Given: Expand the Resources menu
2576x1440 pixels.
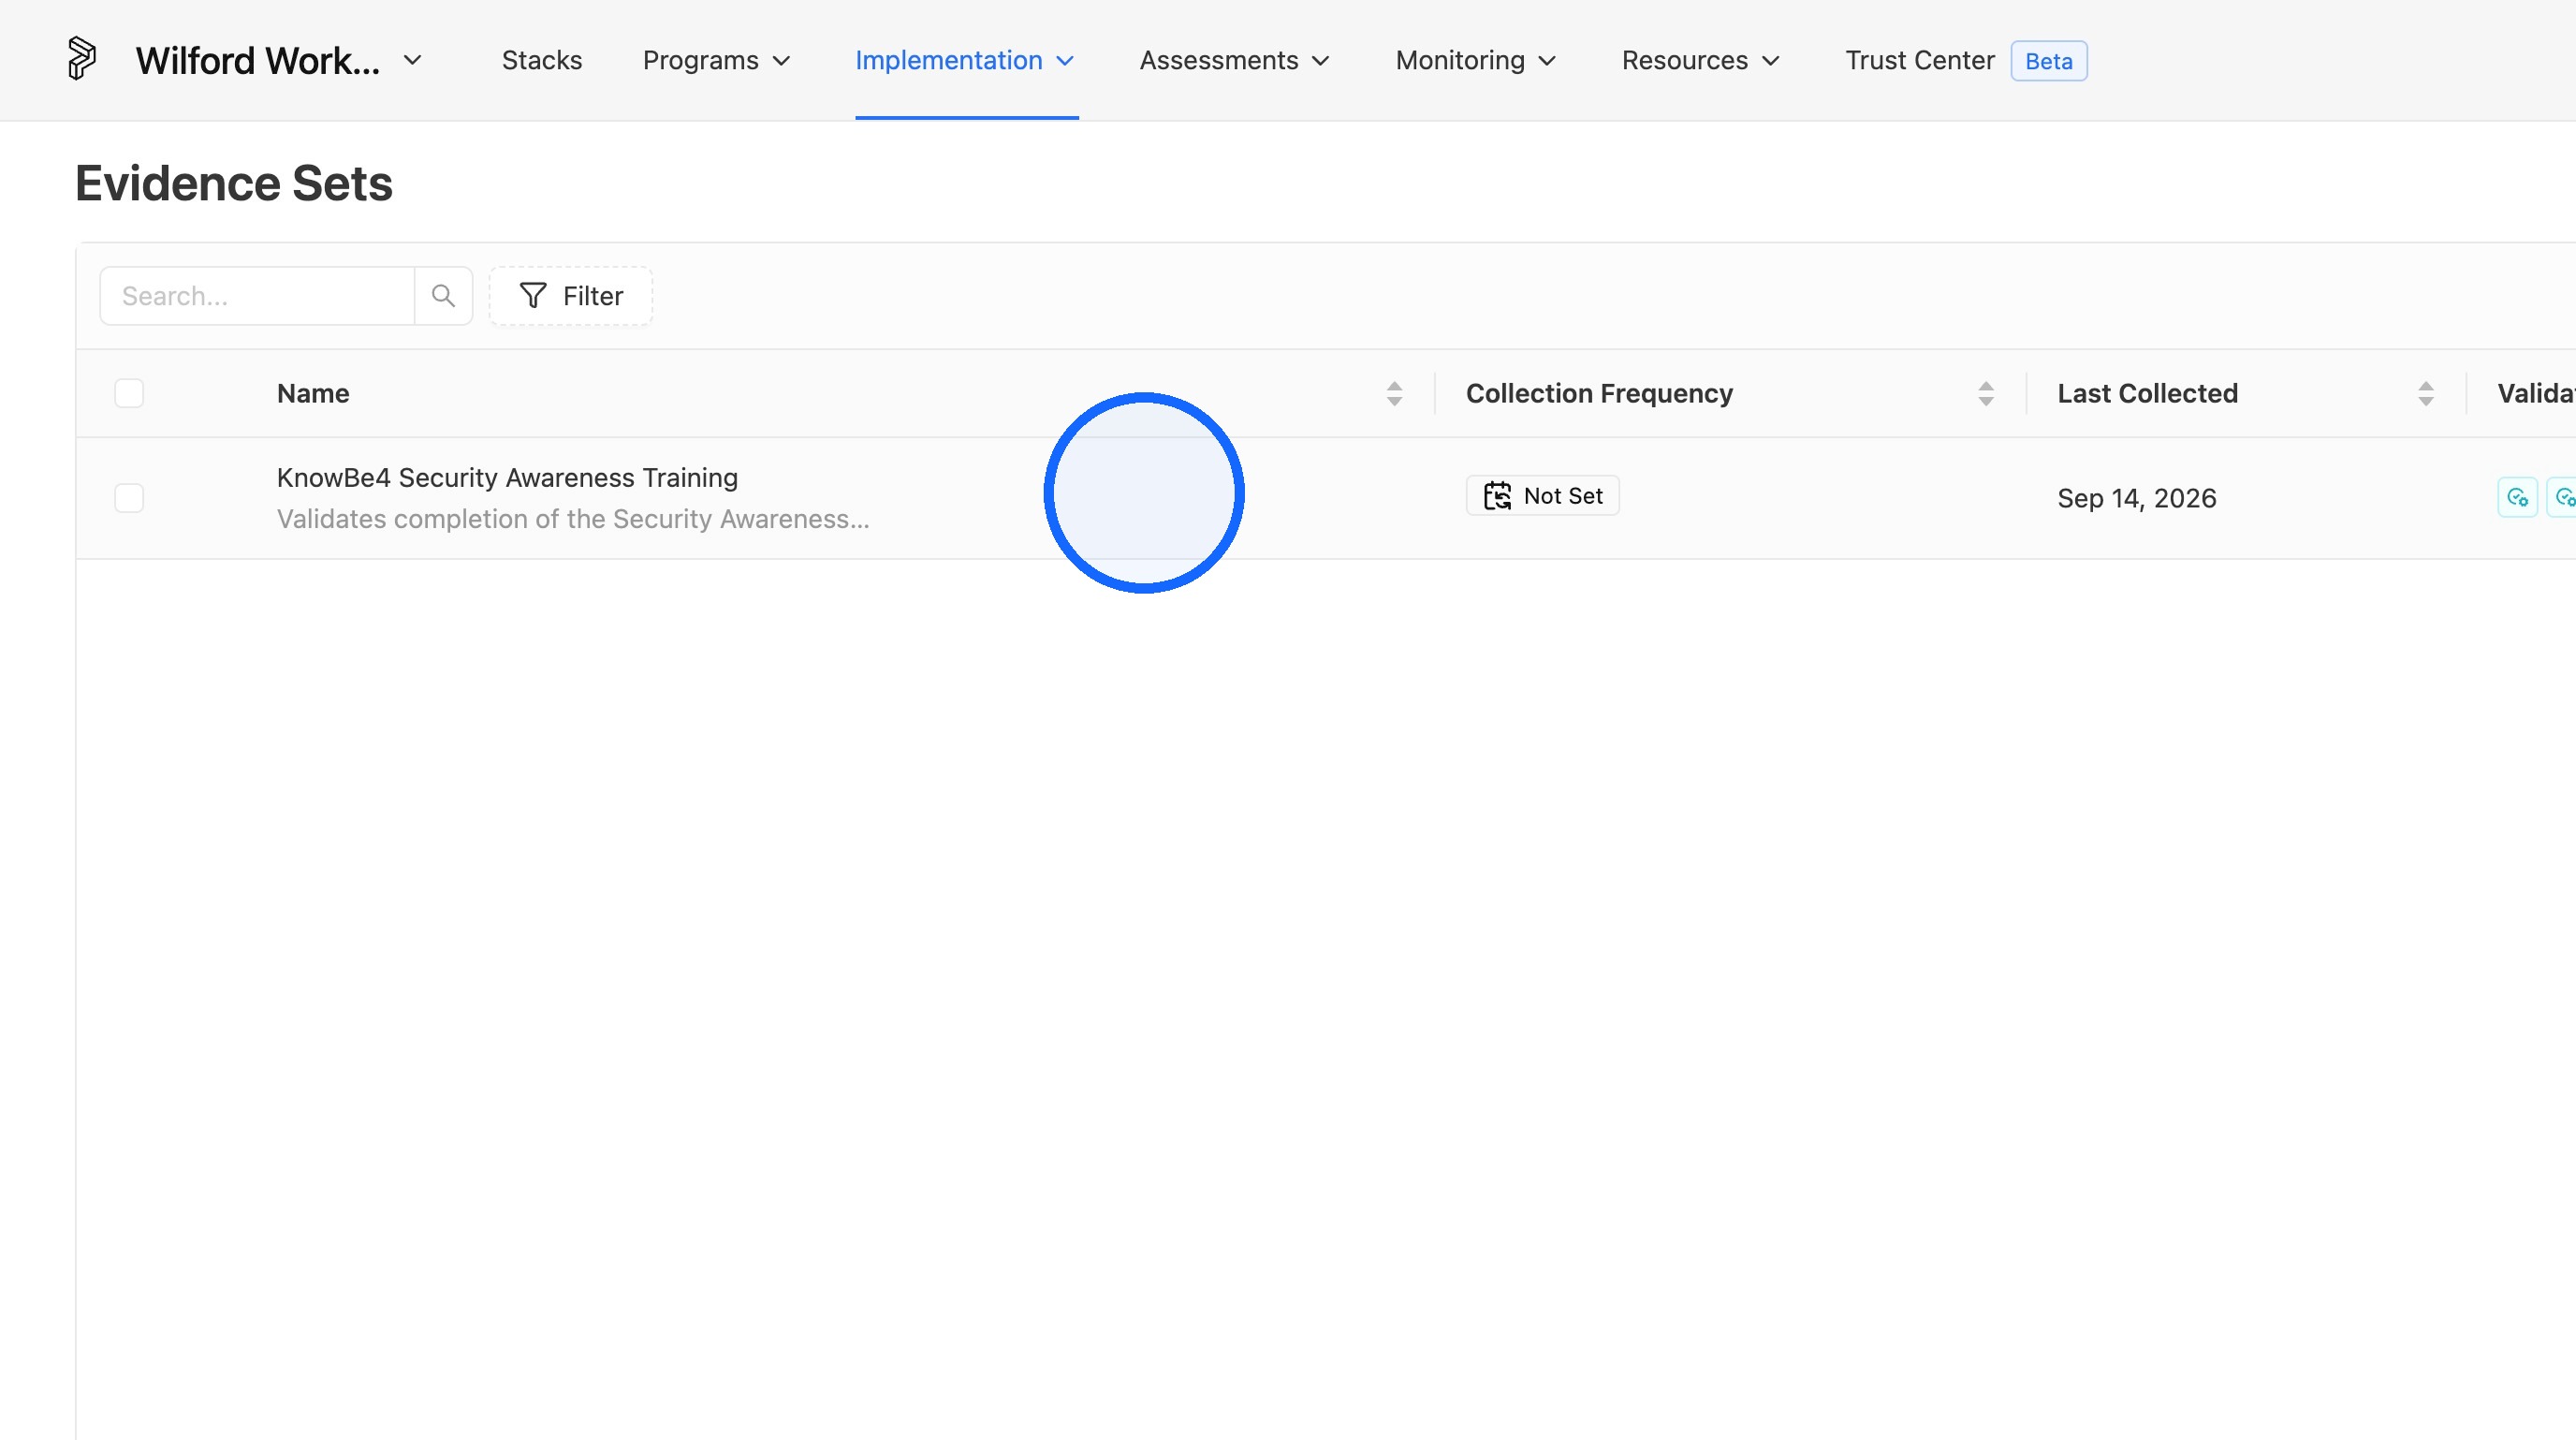Looking at the screenshot, I should tap(1701, 60).
